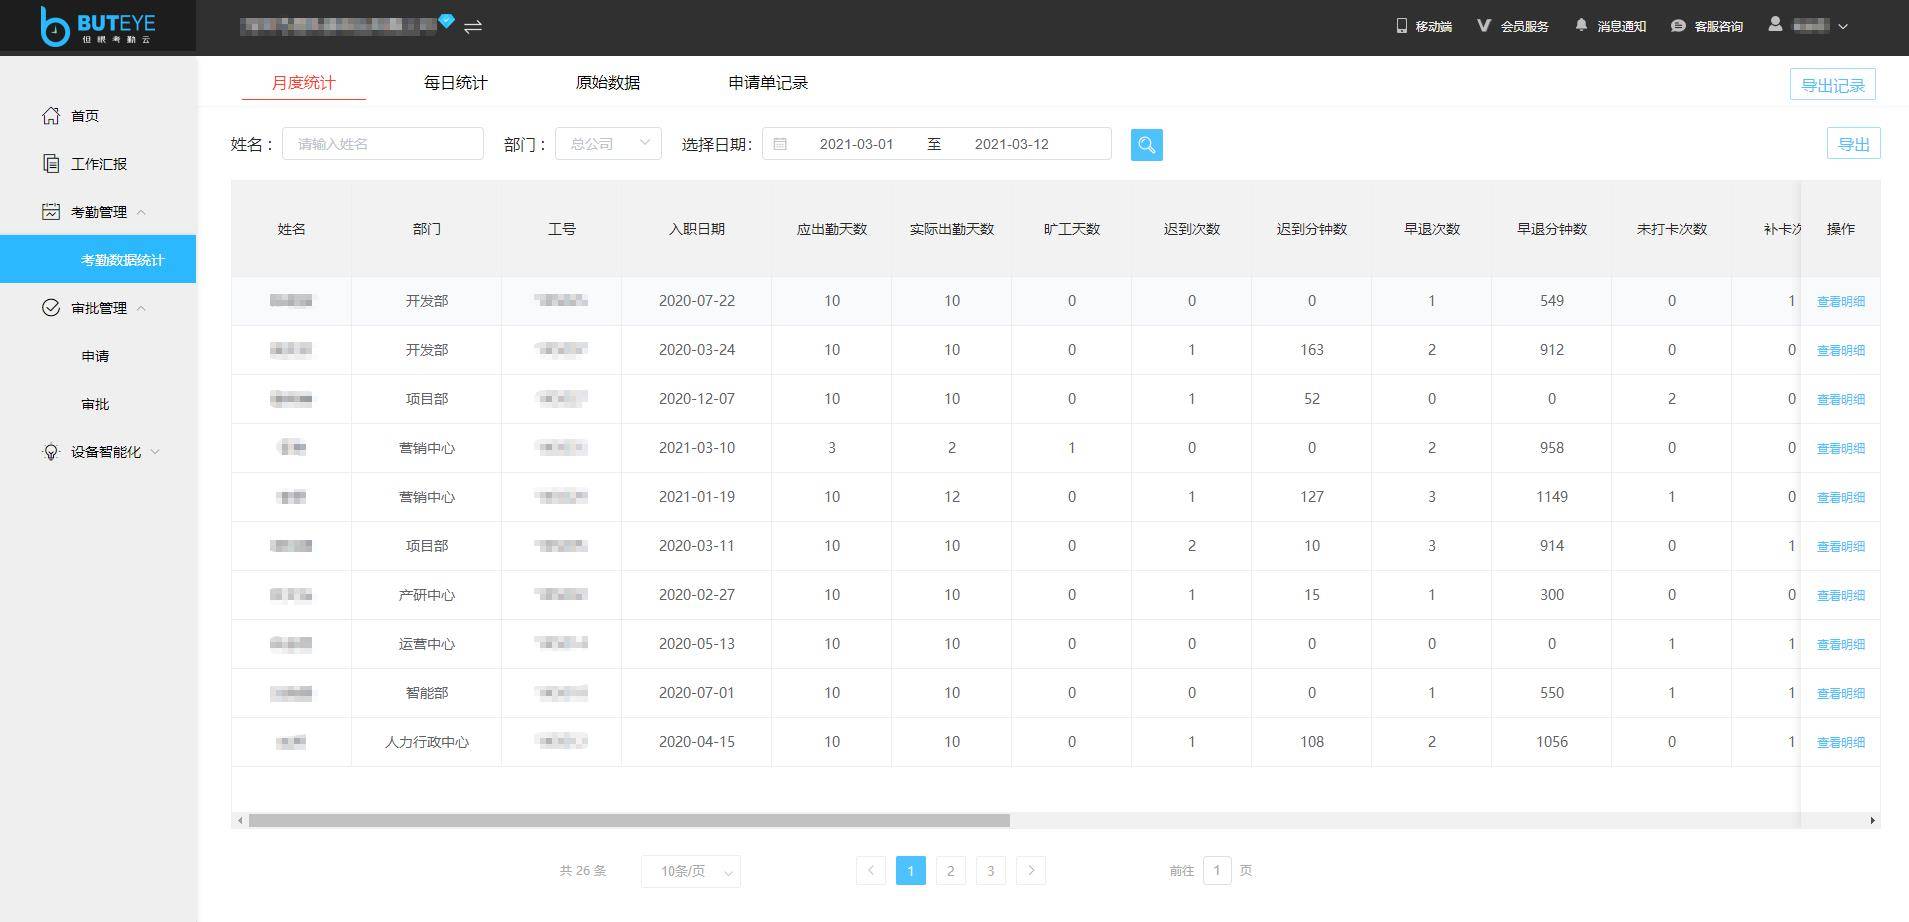Click end date 2021-03-12 field
Screen dimensions: 1909x922
[1011, 144]
